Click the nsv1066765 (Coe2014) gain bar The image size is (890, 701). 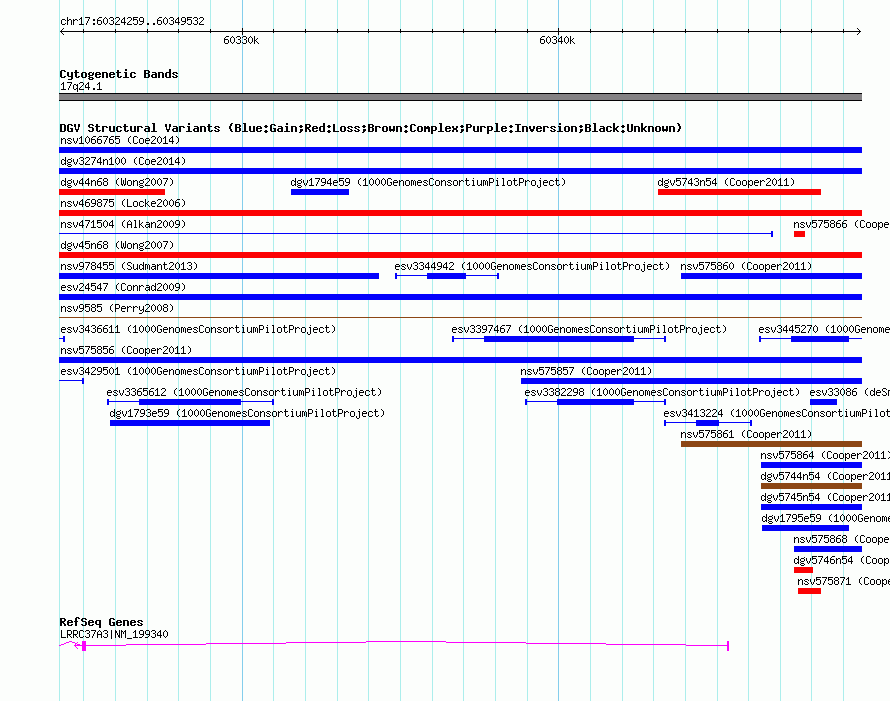[x=460, y=150]
